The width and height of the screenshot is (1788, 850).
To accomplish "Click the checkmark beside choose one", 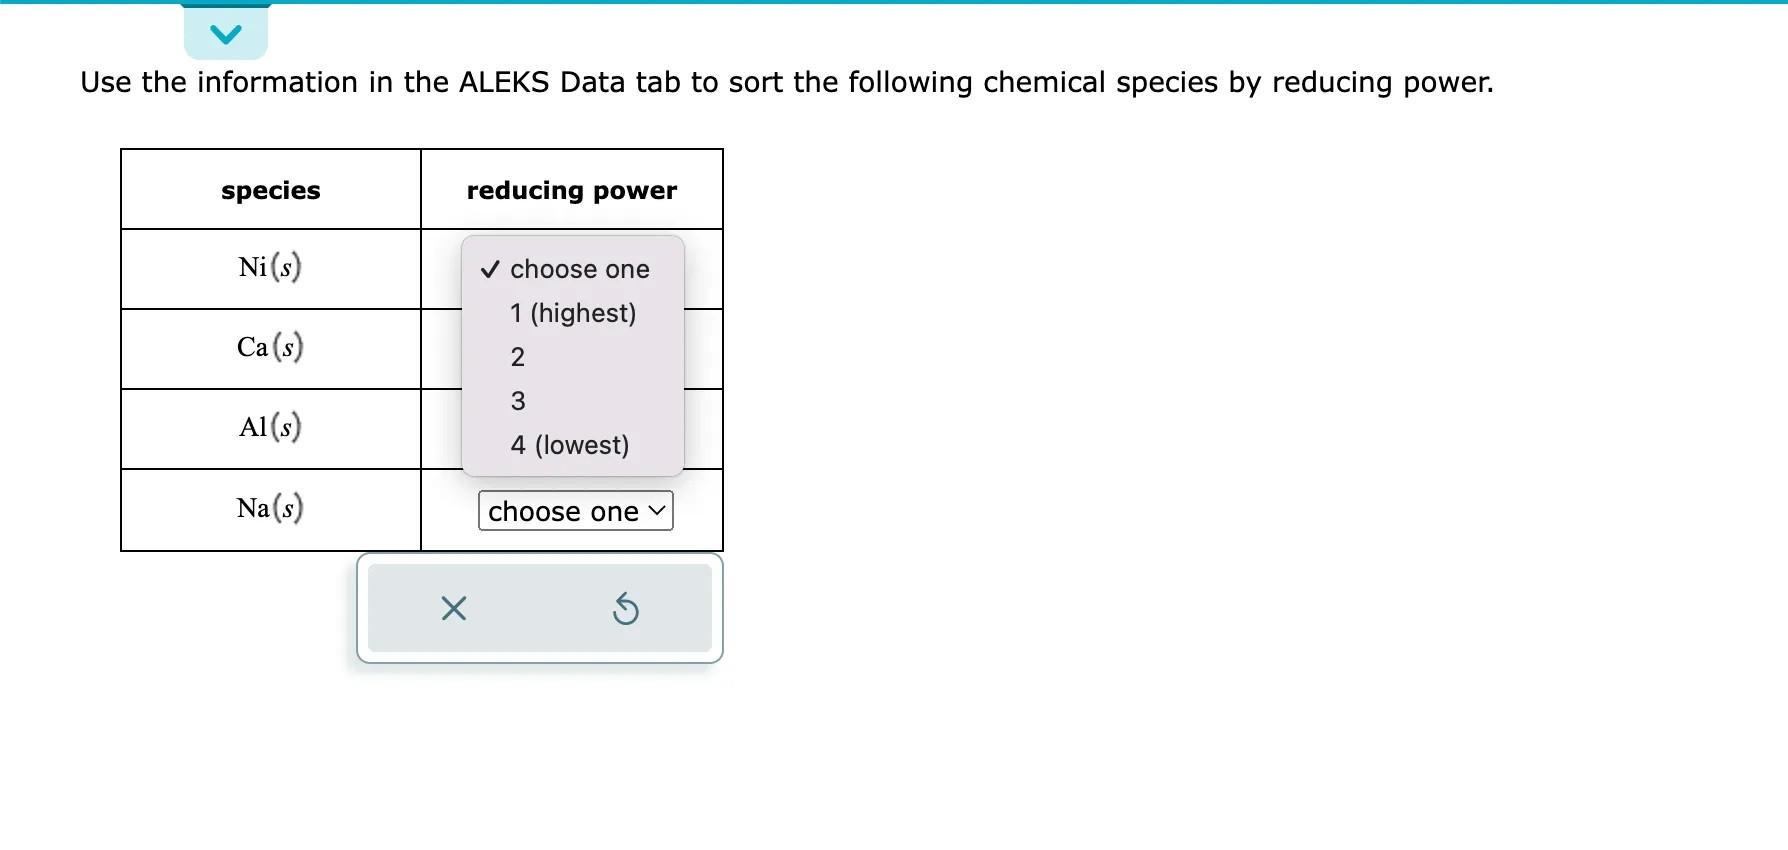I will [489, 268].
